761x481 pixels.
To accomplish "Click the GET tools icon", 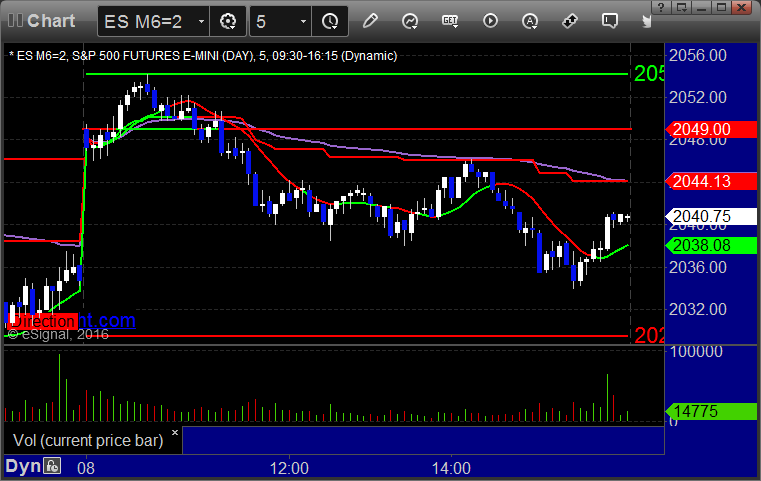I will tap(450, 21).
